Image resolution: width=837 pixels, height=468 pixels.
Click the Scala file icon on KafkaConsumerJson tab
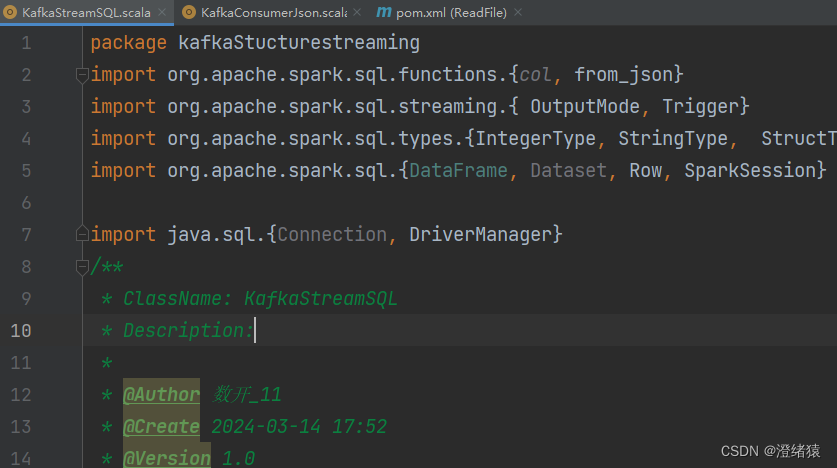(189, 12)
